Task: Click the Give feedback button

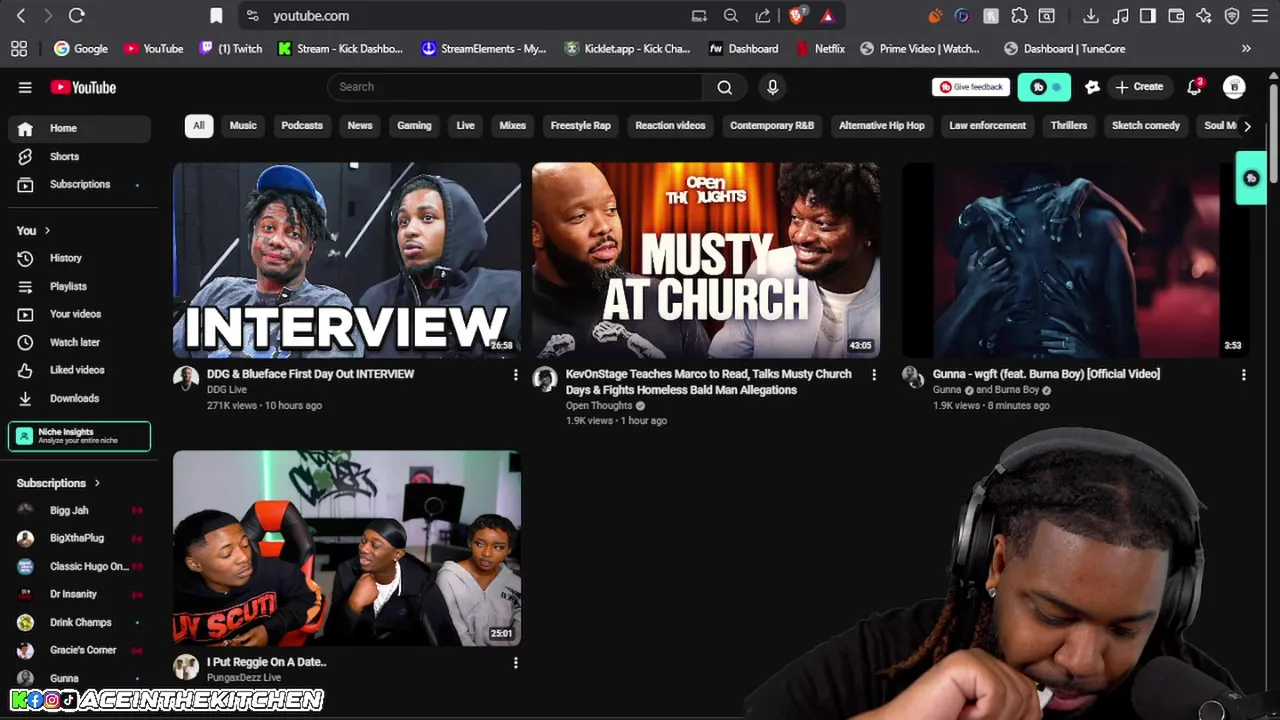Action: pos(970,87)
